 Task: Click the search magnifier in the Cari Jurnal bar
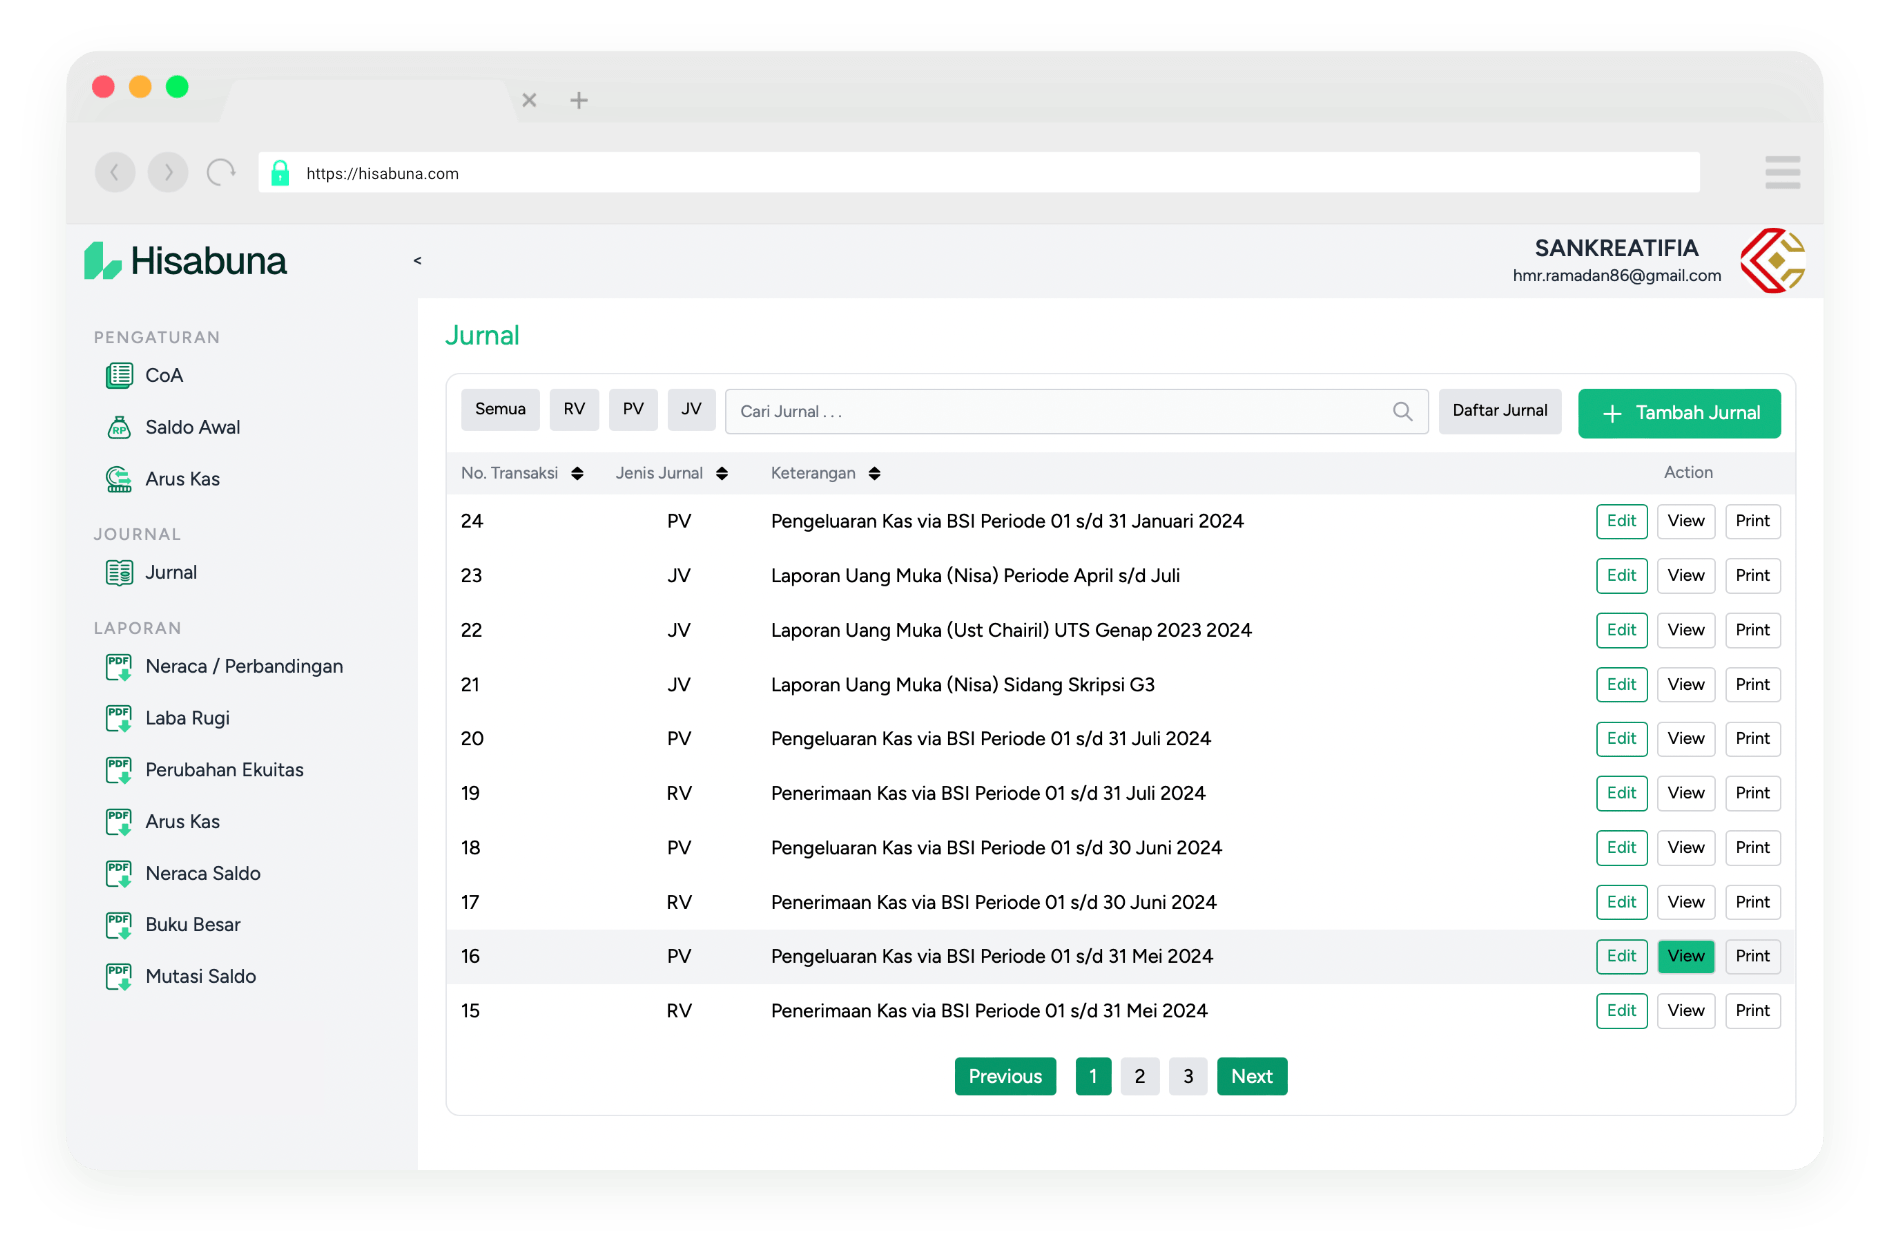click(x=1402, y=411)
